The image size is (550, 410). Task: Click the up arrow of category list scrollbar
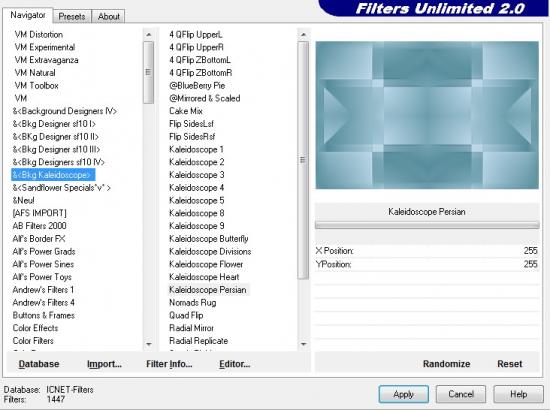(149, 35)
